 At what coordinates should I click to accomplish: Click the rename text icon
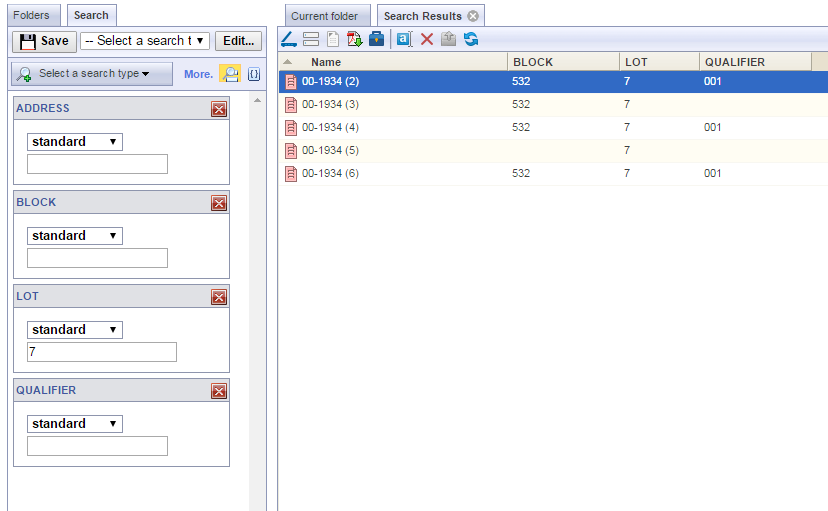click(404, 39)
